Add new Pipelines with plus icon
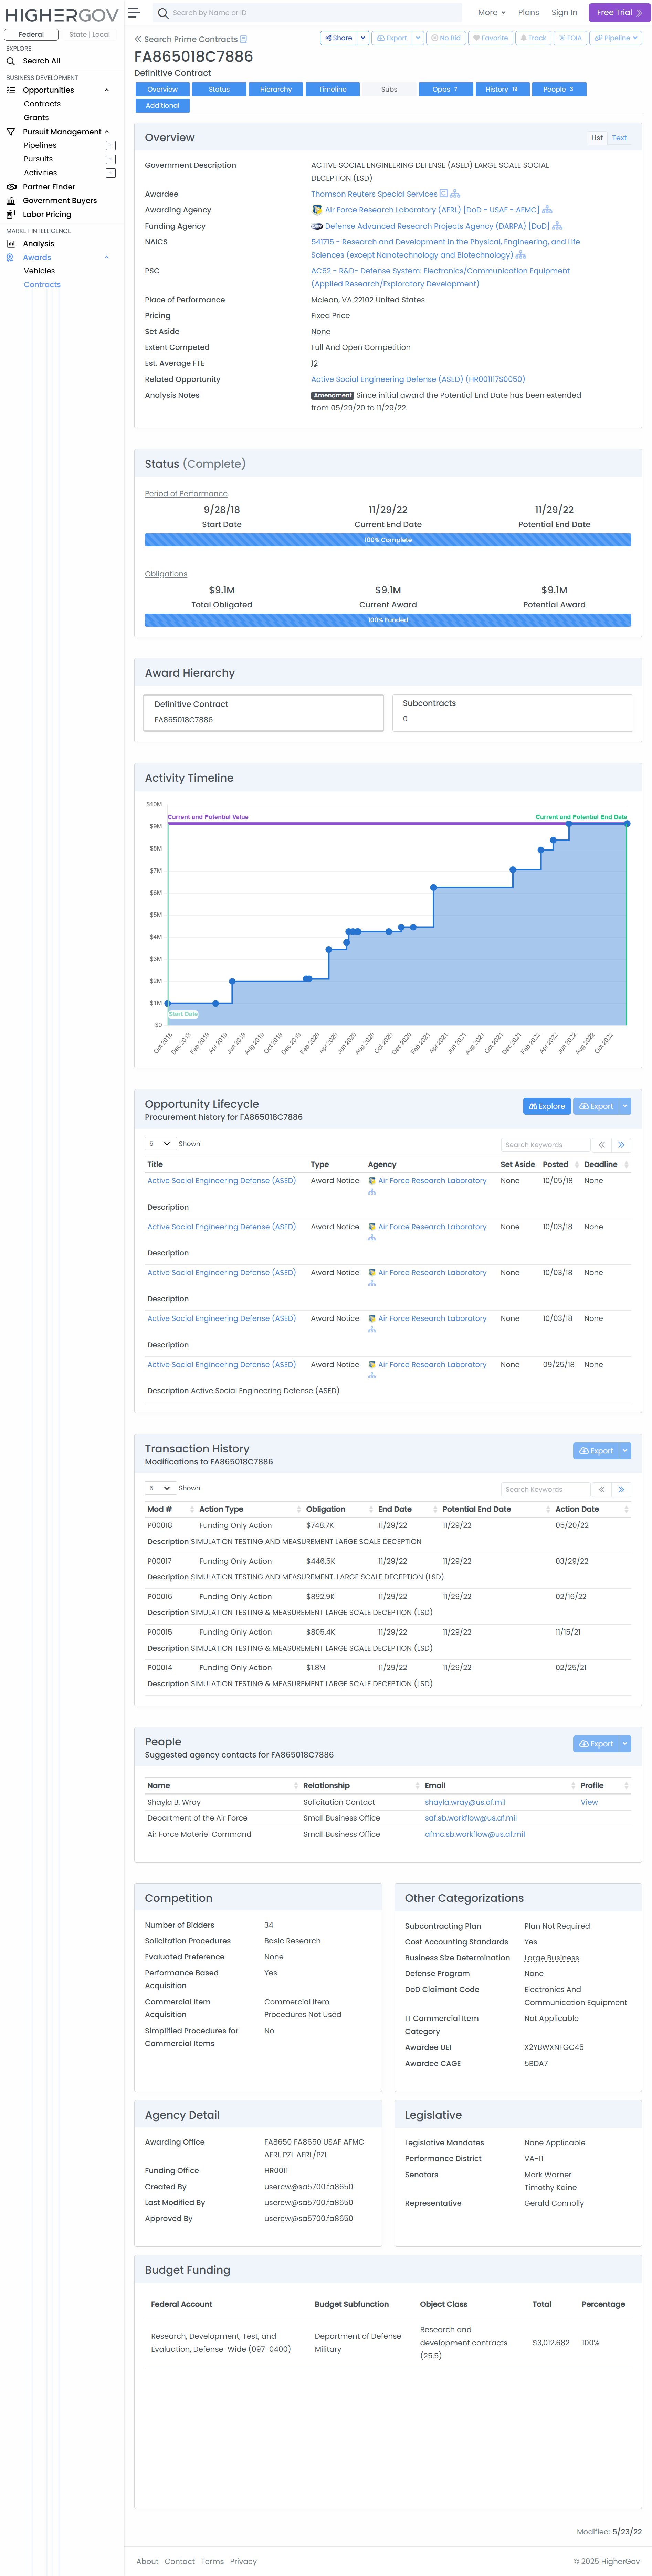Image resolution: width=652 pixels, height=2576 pixels. (x=110, y=146)
